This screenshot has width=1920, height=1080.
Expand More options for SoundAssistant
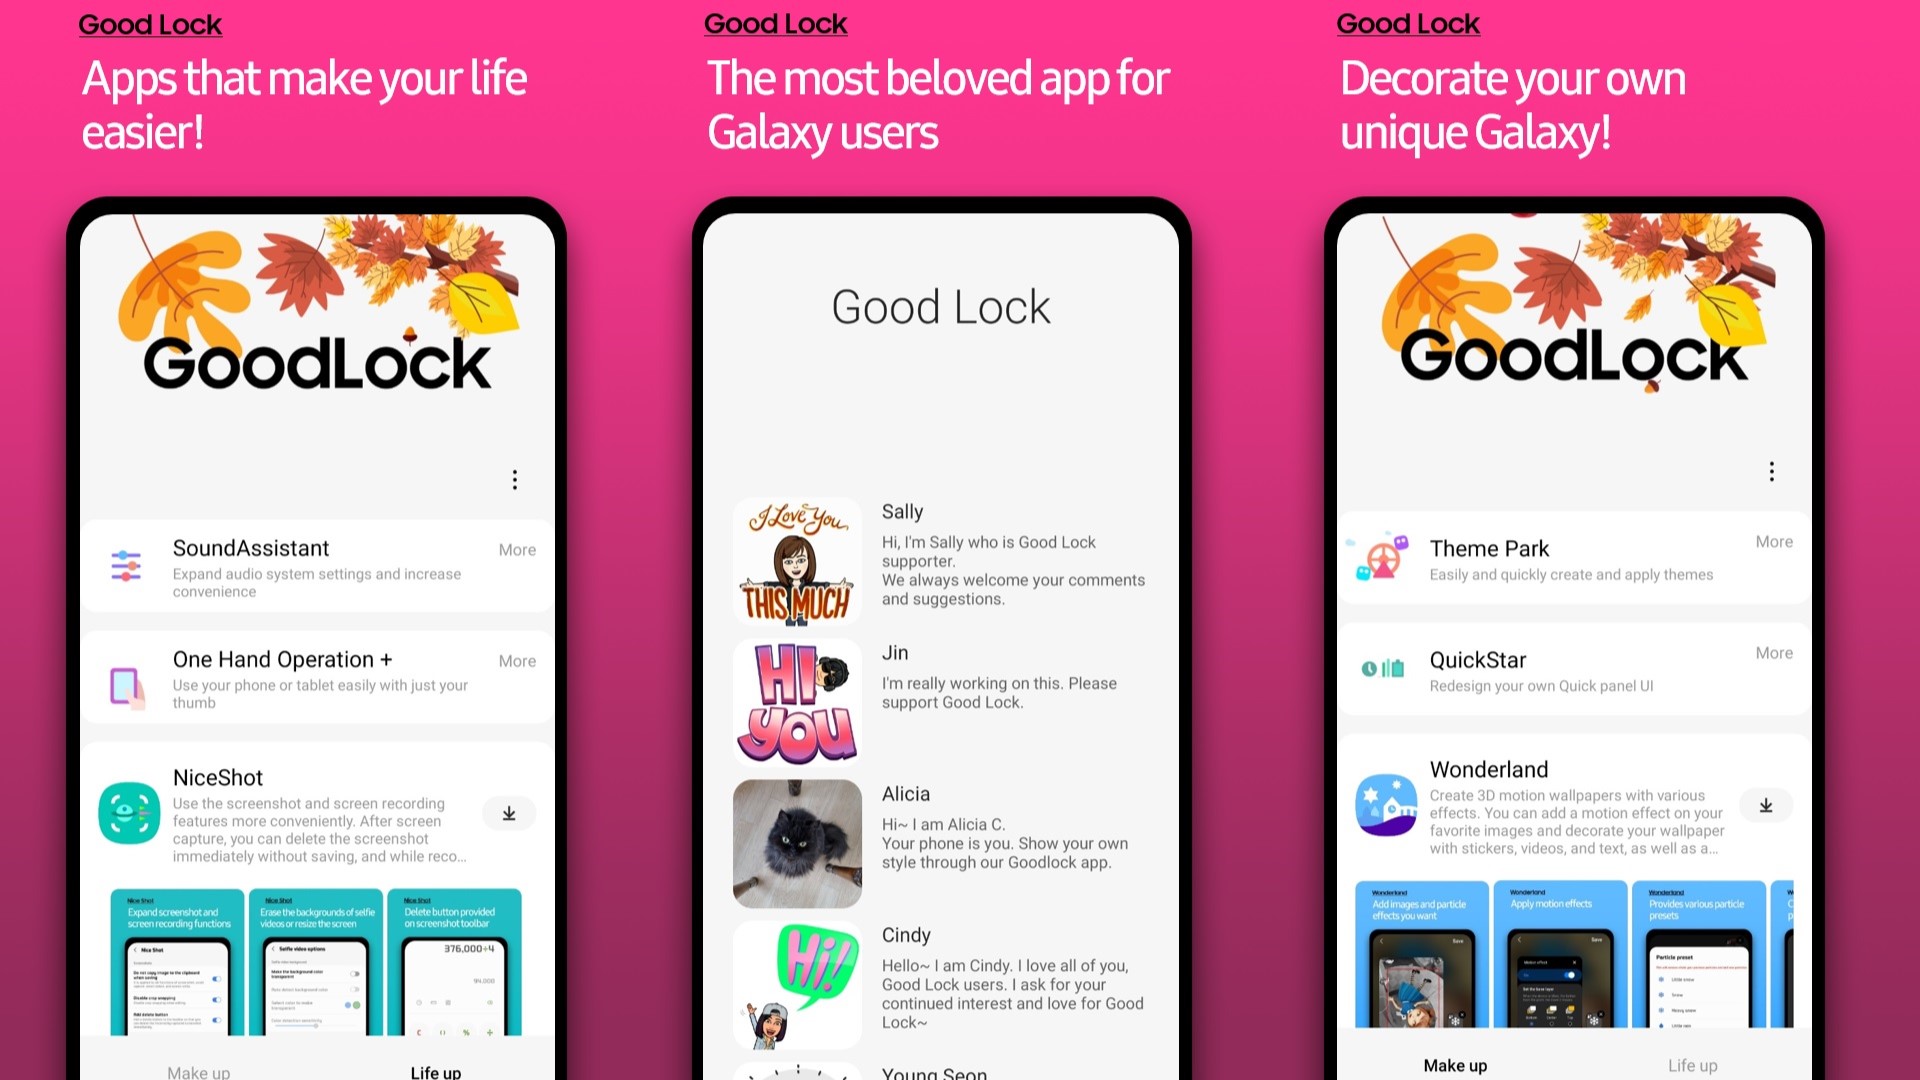[516, 550]
